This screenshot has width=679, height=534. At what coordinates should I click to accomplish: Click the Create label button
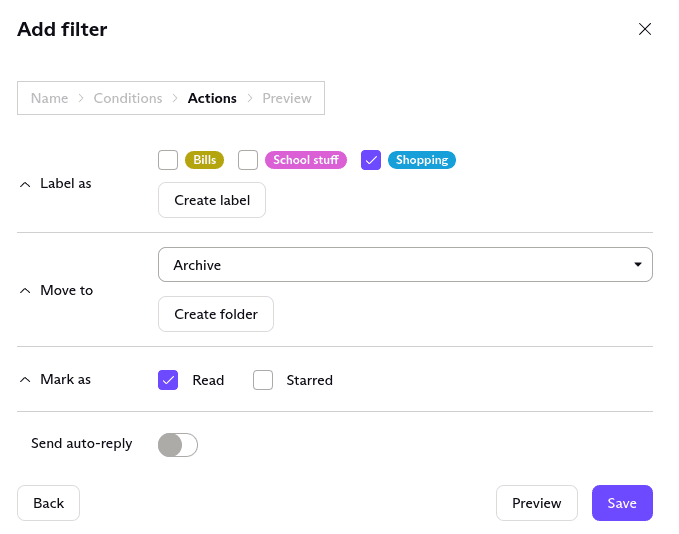(x=212, y=200)
